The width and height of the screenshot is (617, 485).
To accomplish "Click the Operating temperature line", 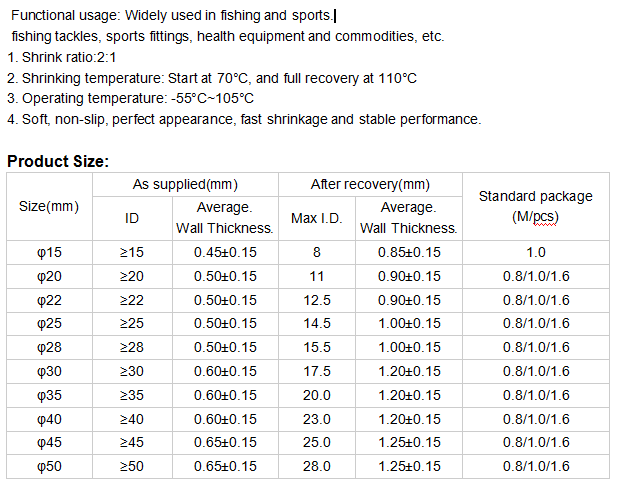I will 130,98.
